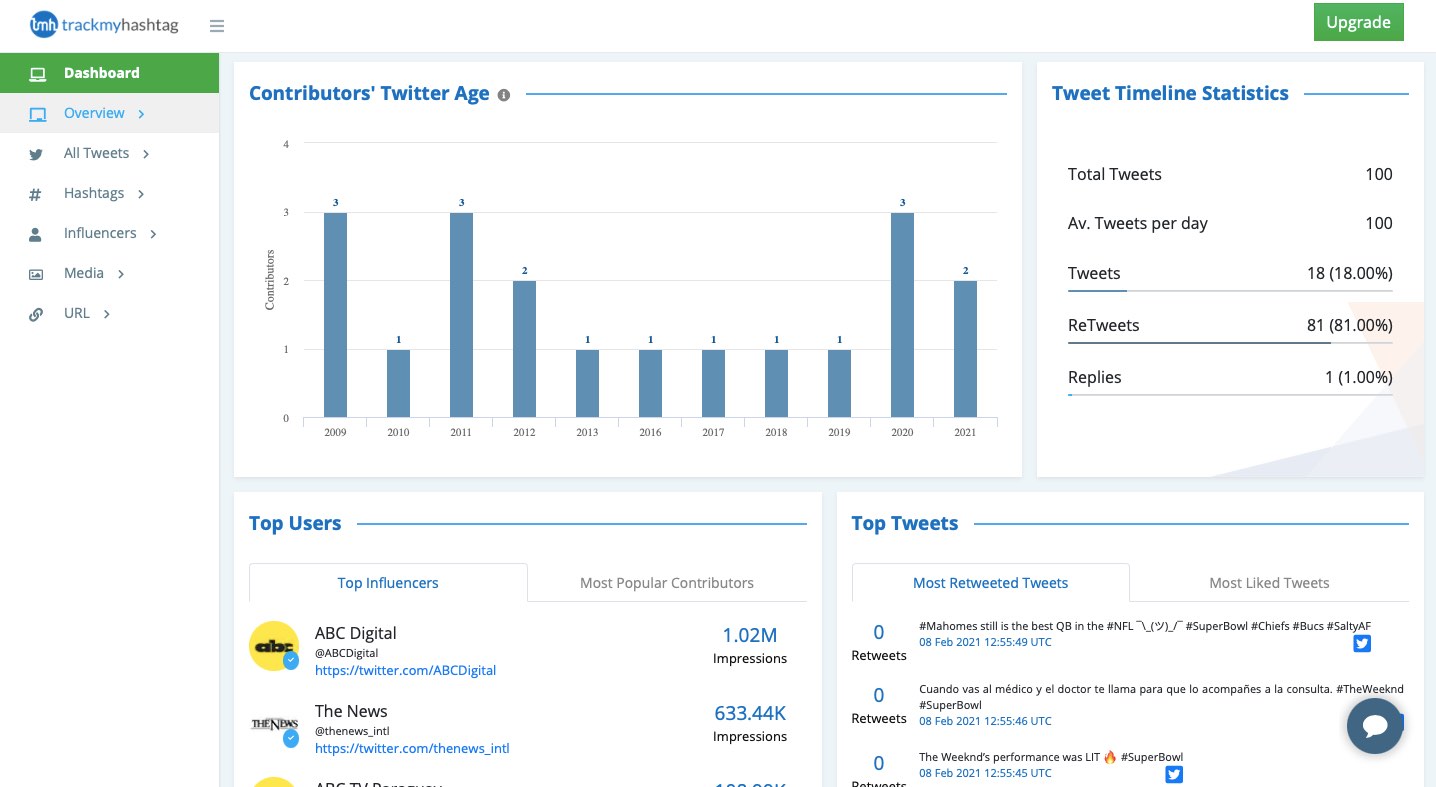This screenshot has width=1436, height=787.
Task: Click The News user name
Action: pyautogui.click(x=351, y=711)
